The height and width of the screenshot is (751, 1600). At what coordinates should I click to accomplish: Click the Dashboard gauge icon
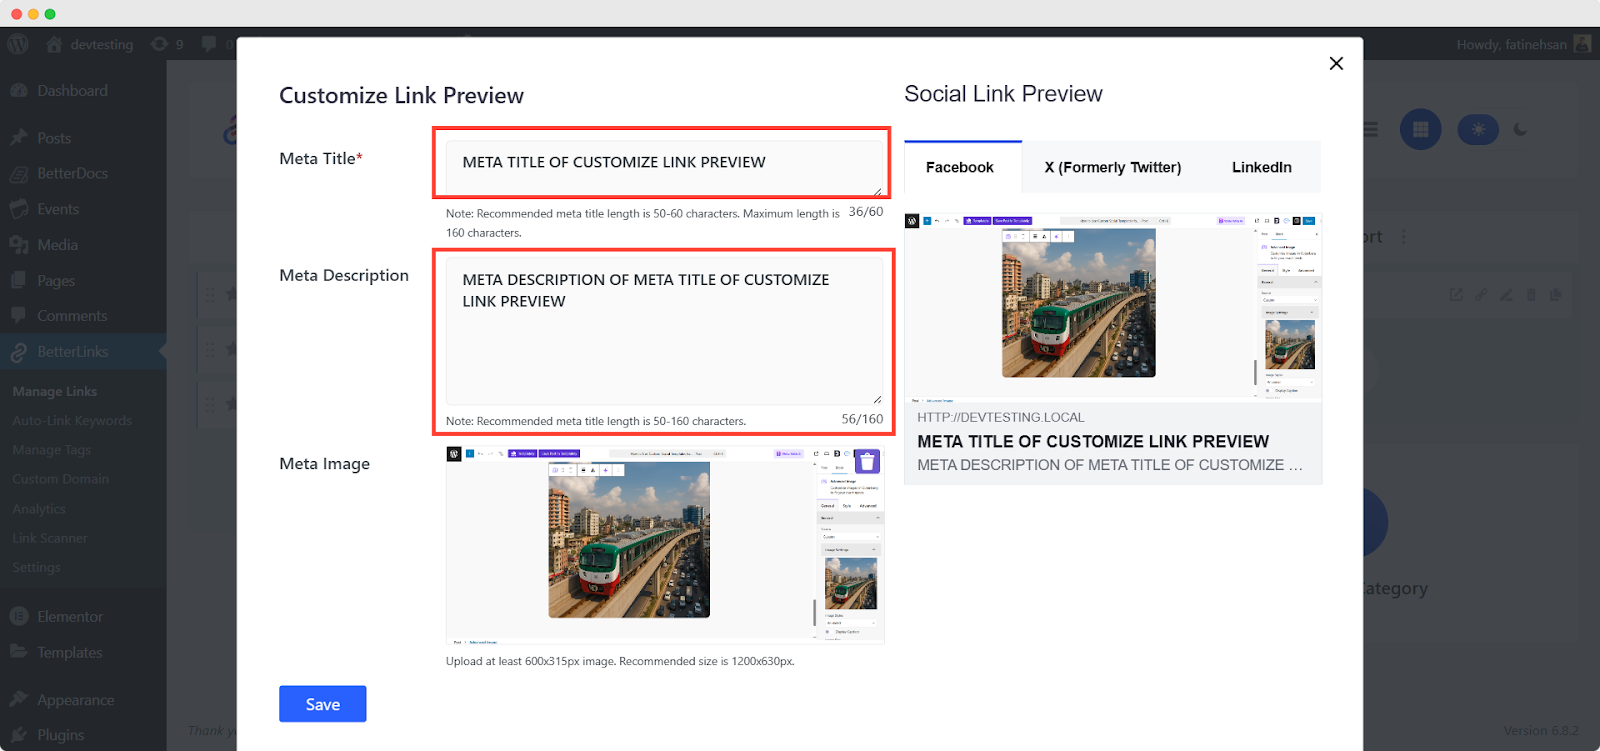[x=19, y=90]
